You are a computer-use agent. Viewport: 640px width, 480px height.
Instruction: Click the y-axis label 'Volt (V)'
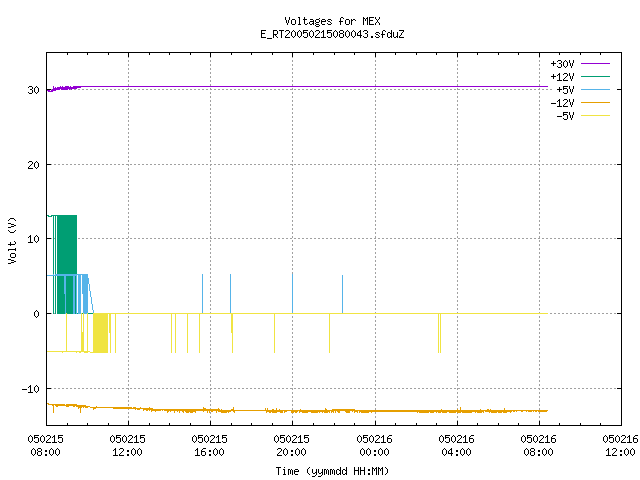point(12,241)
